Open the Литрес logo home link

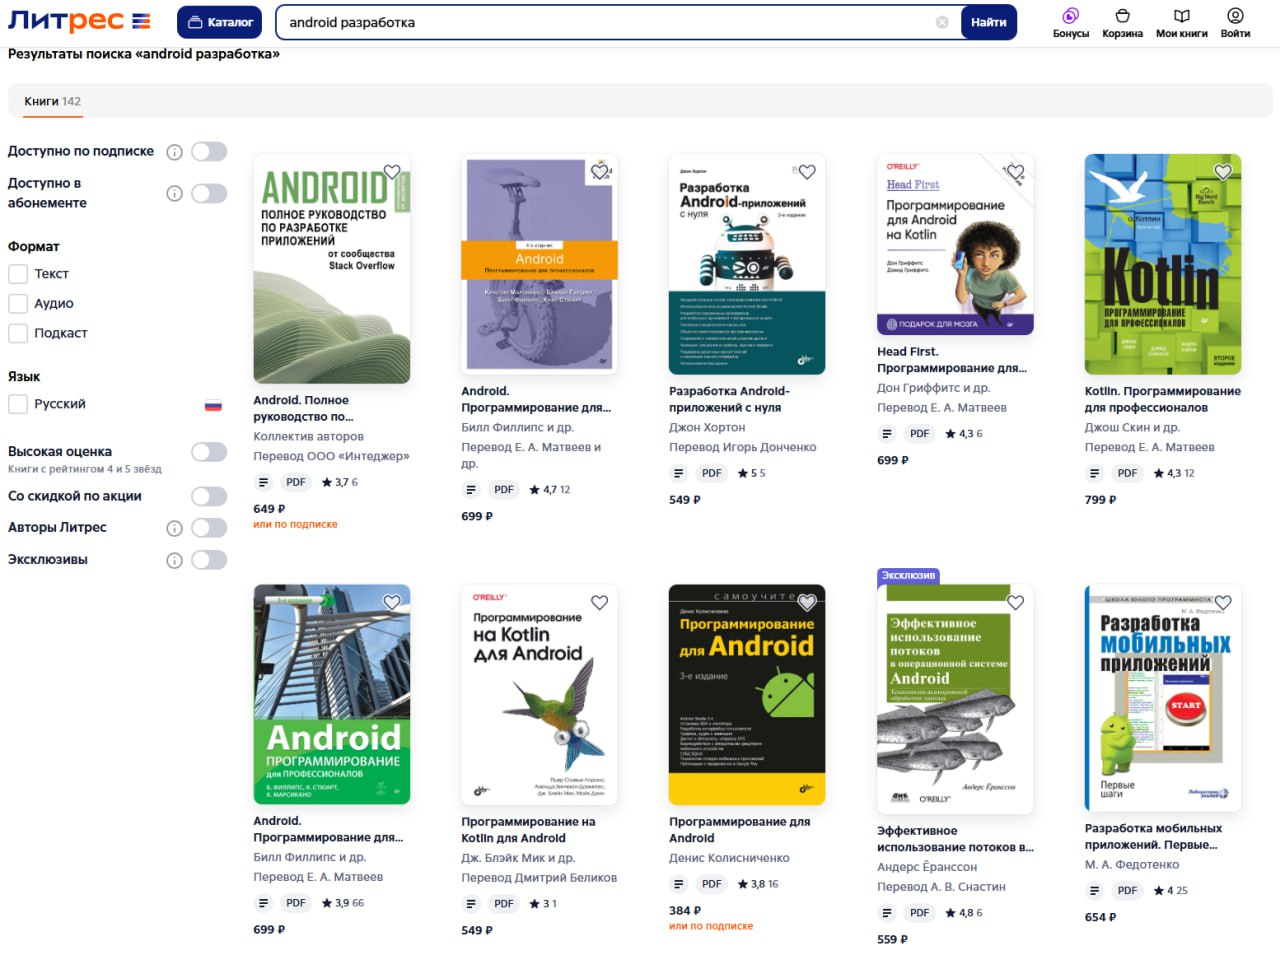[79, 21]
